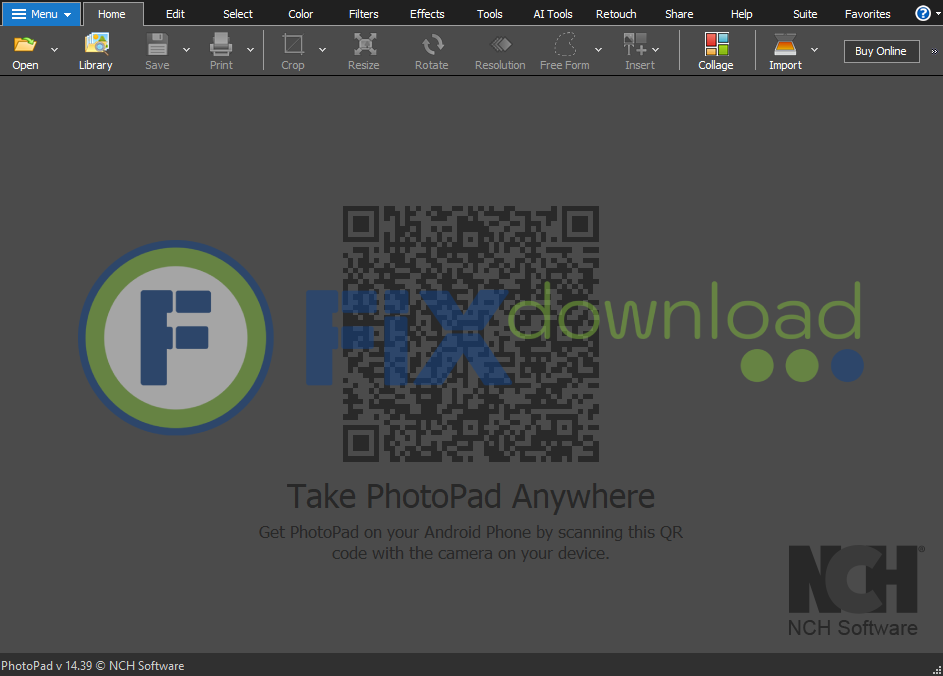The image size is (943, 676).
Task: Click the Save disk icon
Action: pos(157,45)
